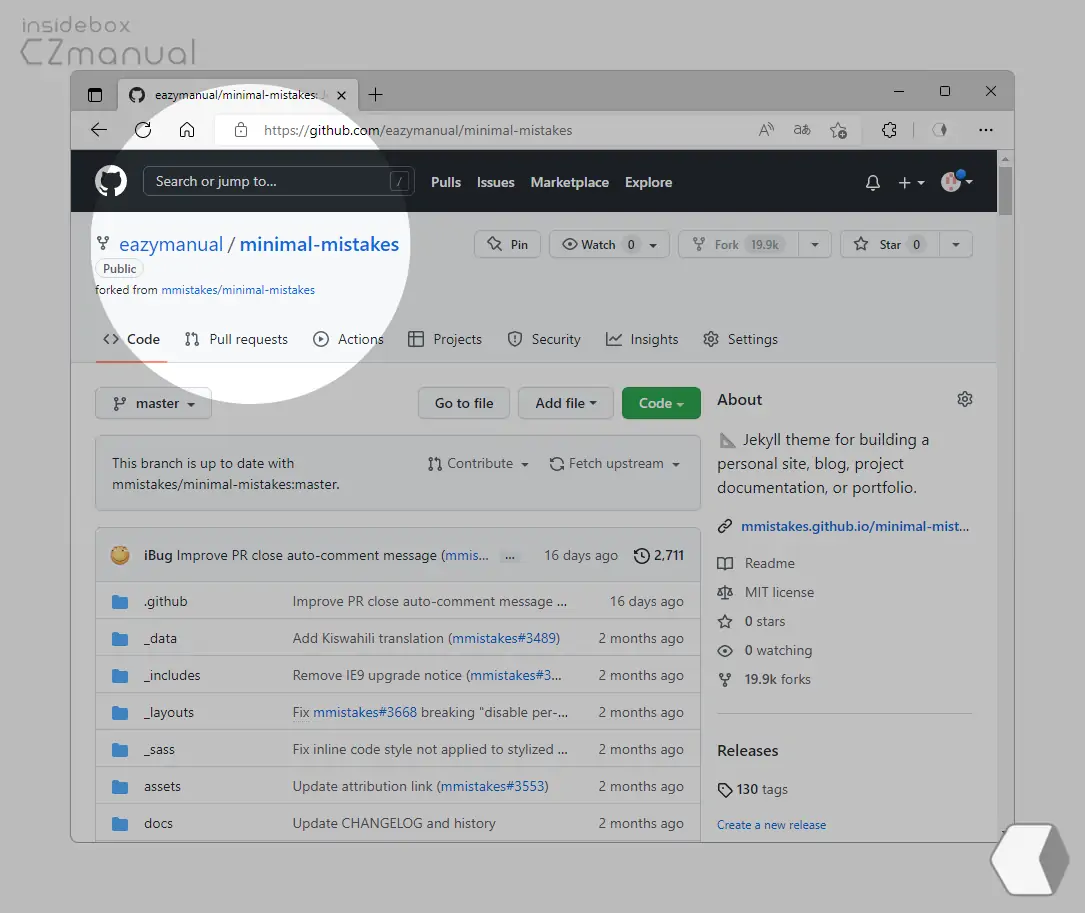Click the browser home icon

click(187, 130)
